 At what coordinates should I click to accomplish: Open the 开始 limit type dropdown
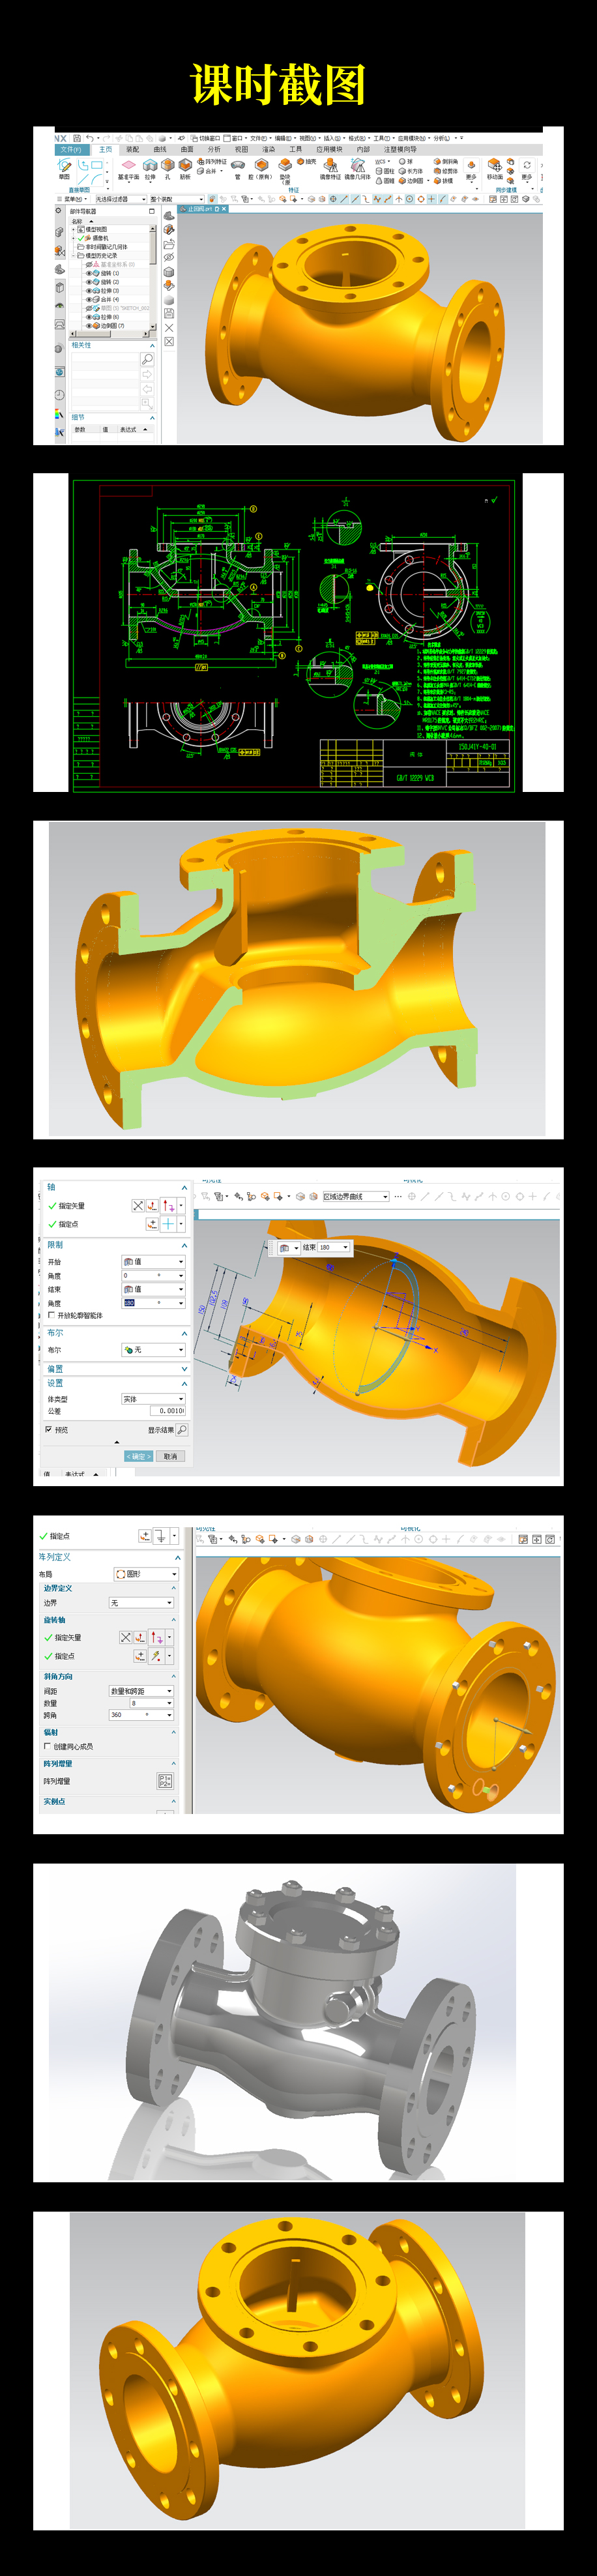(x=153, y=1262)
